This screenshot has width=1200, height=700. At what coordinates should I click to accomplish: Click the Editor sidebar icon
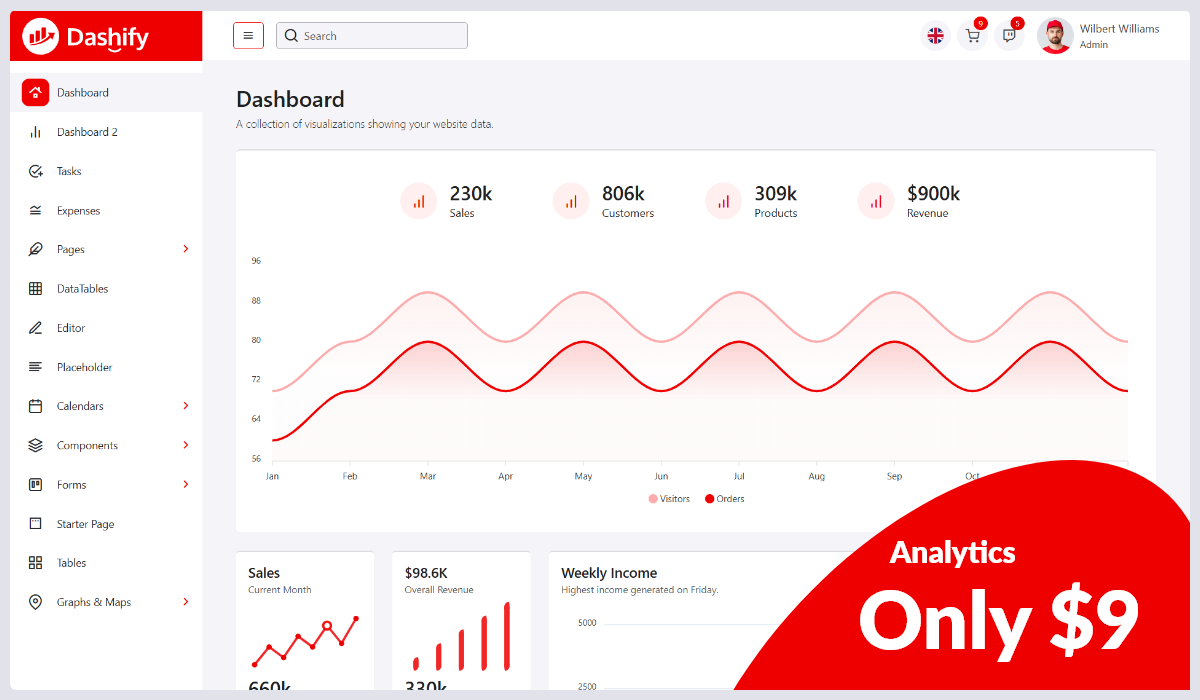click(x=33, y=327)
